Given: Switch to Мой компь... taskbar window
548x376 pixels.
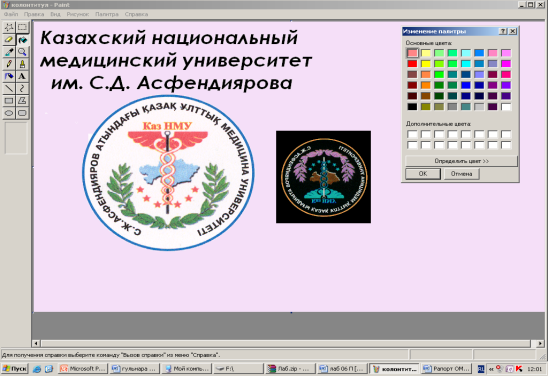Looking at the screenshot, I should [x=187, y=369].
